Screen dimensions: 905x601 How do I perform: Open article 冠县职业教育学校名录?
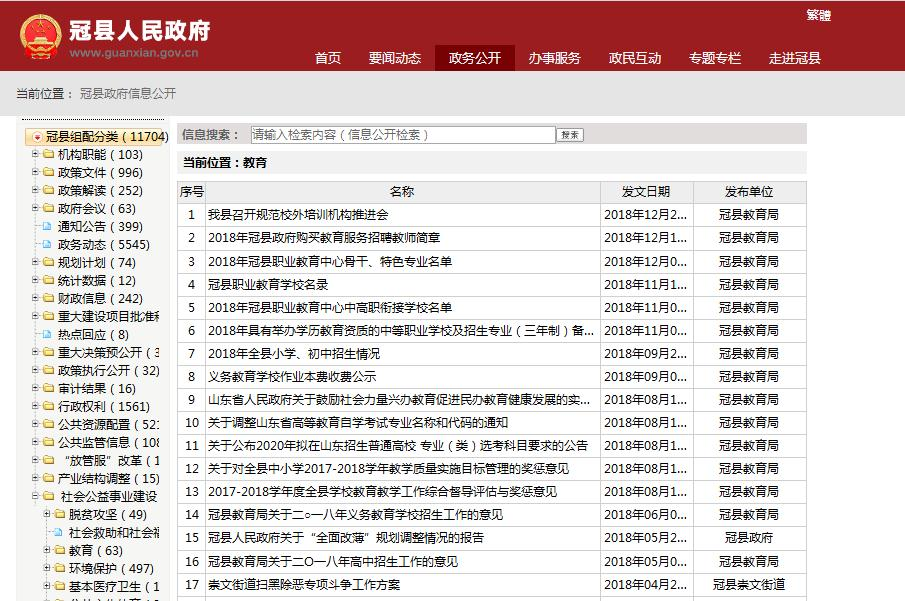(x=268, y=285)
